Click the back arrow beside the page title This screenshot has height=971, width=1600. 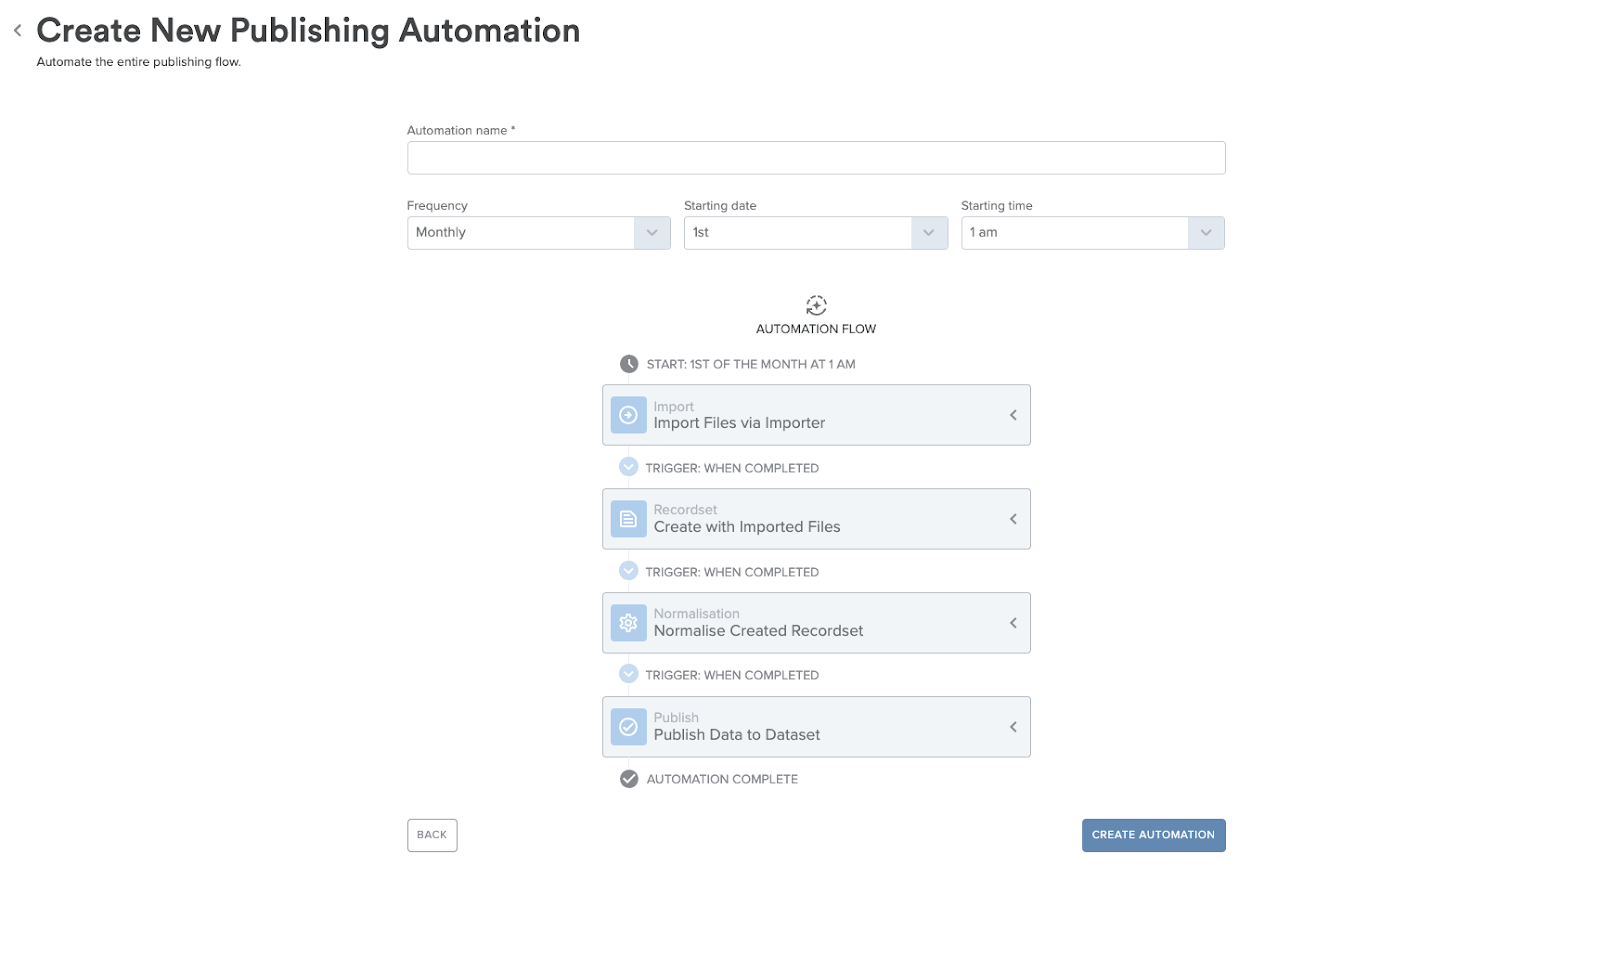pos(17,29)
